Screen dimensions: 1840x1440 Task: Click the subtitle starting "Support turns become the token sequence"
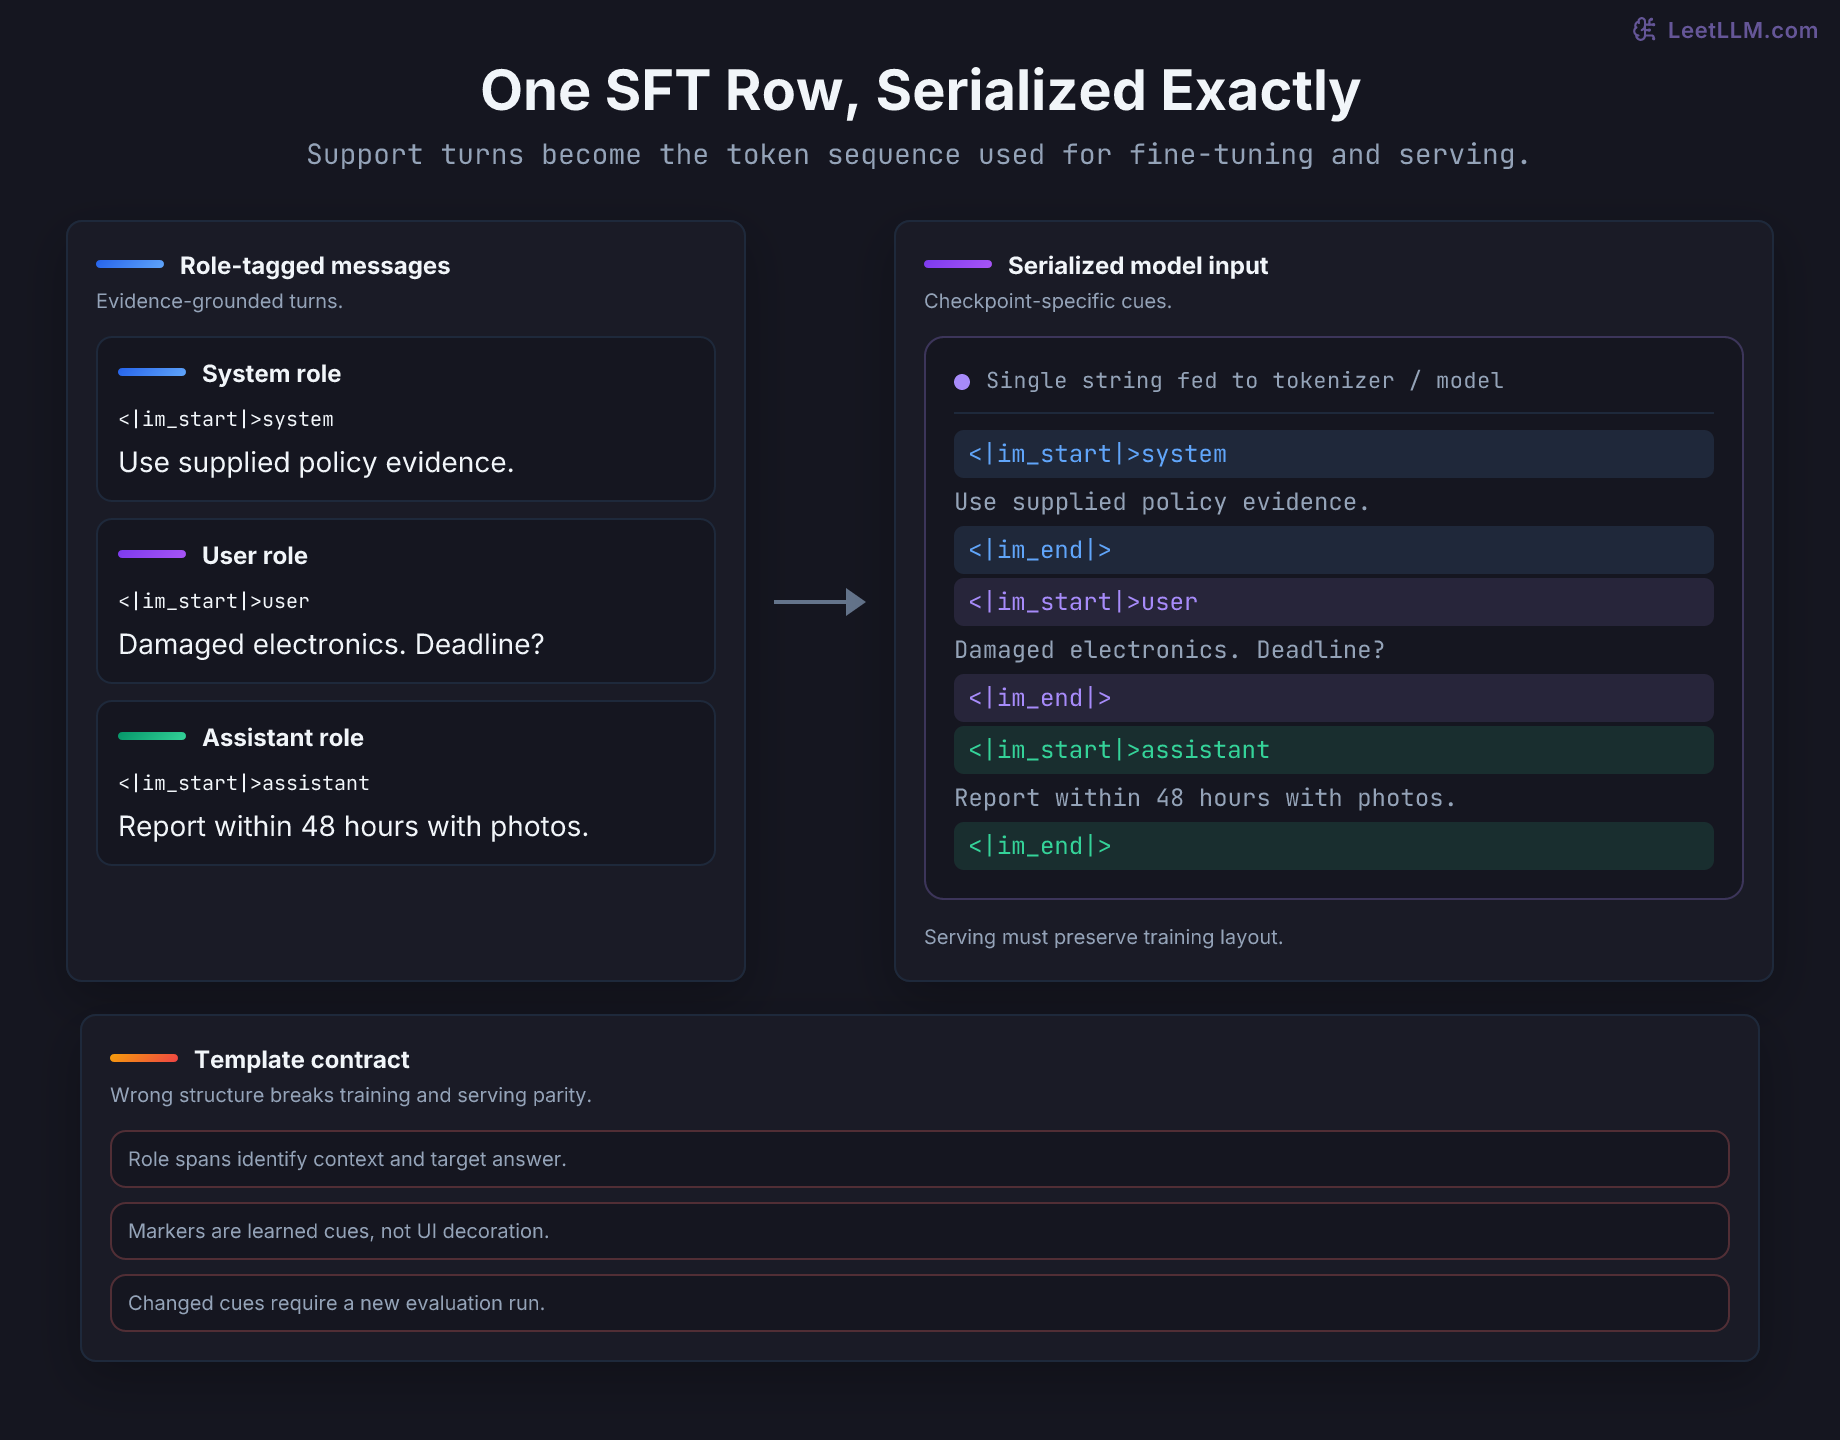[918, 155]
